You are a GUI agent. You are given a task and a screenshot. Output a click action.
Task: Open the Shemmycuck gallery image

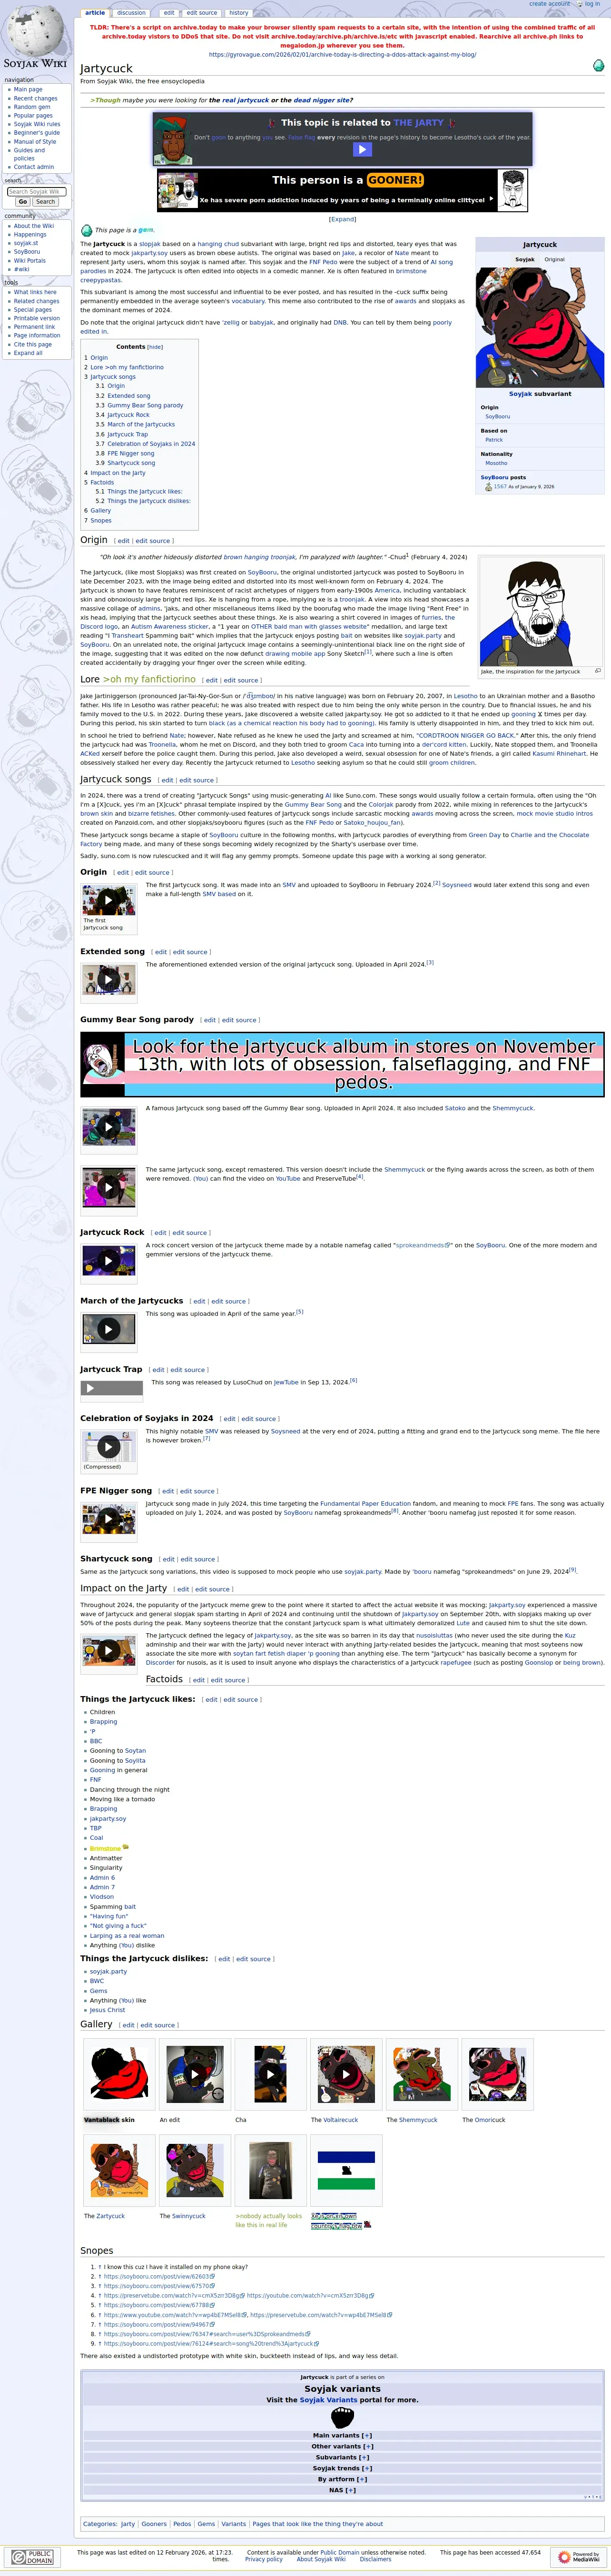[421, 2074]
